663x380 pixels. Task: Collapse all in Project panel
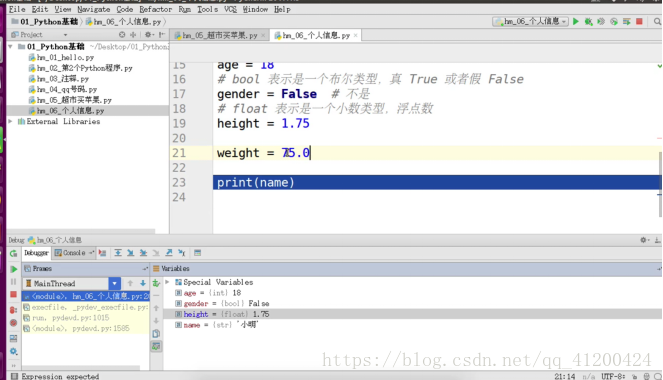(x=133, y=35)
